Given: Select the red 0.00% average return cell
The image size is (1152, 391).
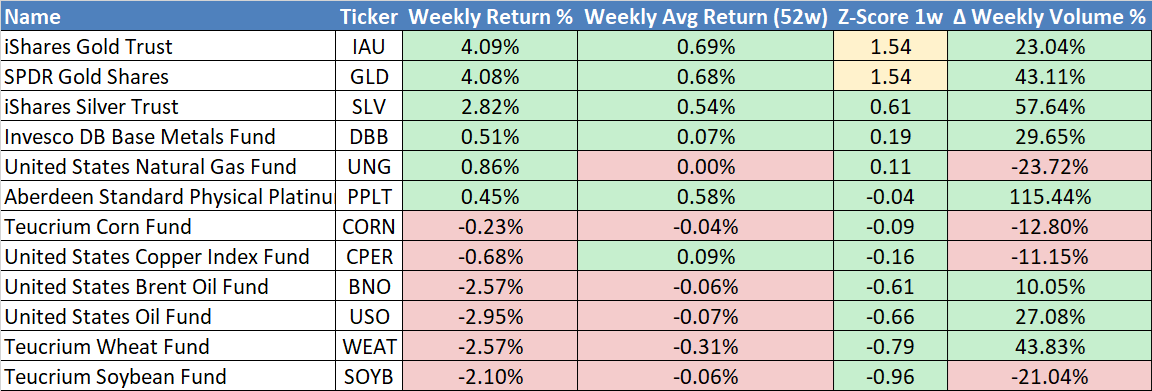Looking at the screenshot, I should 706,167.
